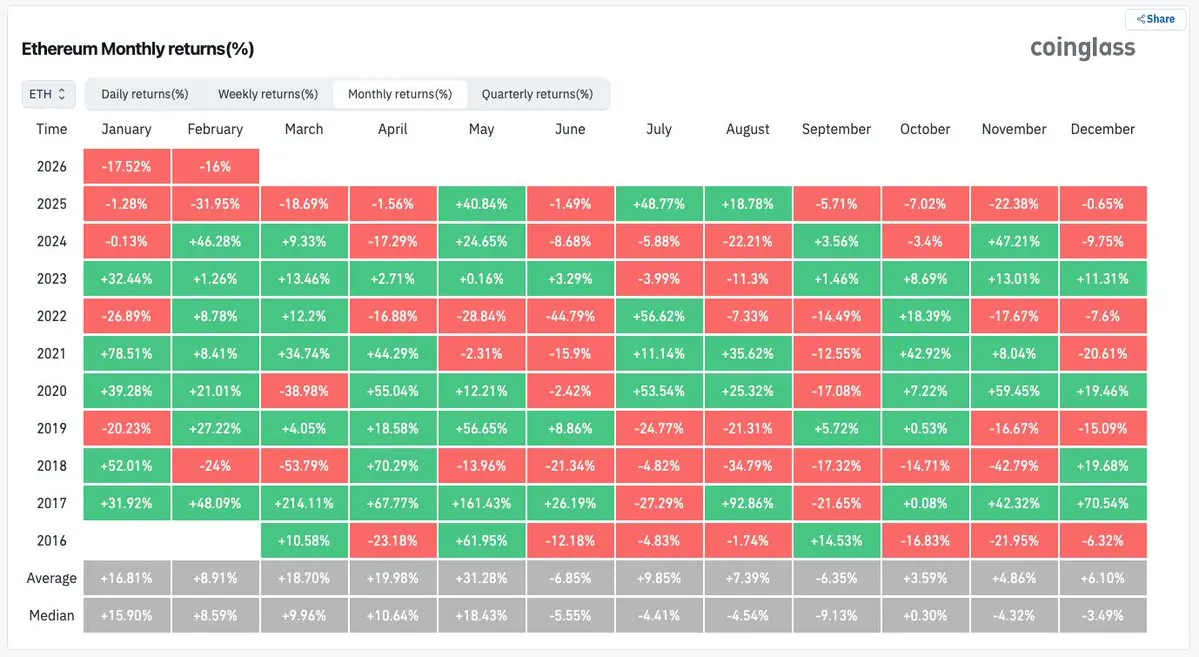The image size is (1199, 657).
Task: Click the 2018 November -42.79% cell
Action: click(x=1014, y=466)
